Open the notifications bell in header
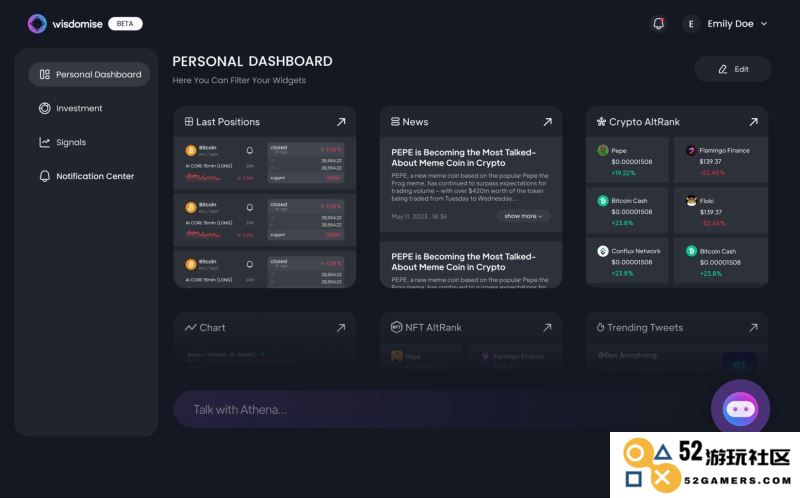 point(659,23)
